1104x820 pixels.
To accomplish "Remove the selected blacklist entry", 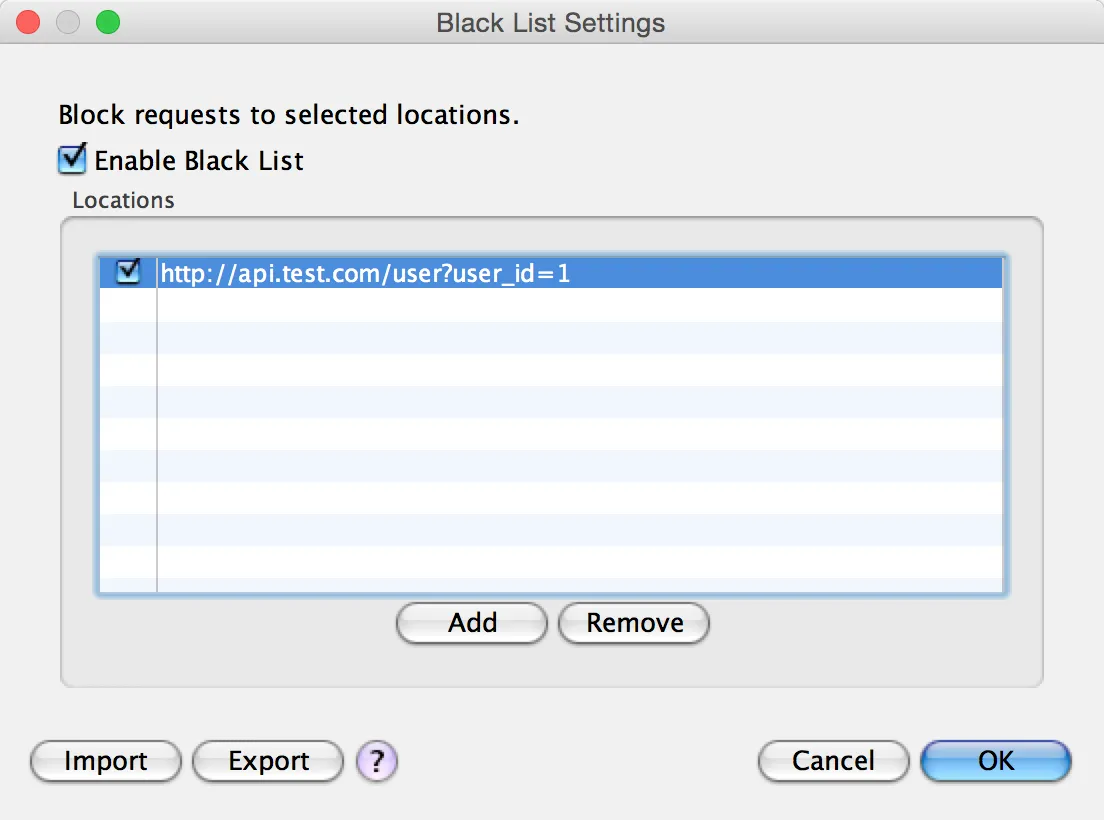I will pos(634,623).
